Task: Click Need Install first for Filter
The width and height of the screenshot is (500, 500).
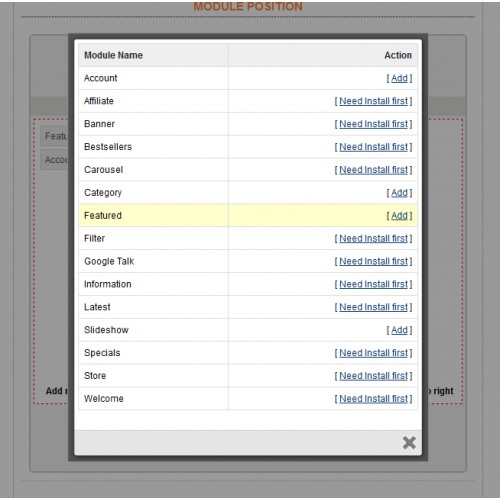Action: coord(373,239)
